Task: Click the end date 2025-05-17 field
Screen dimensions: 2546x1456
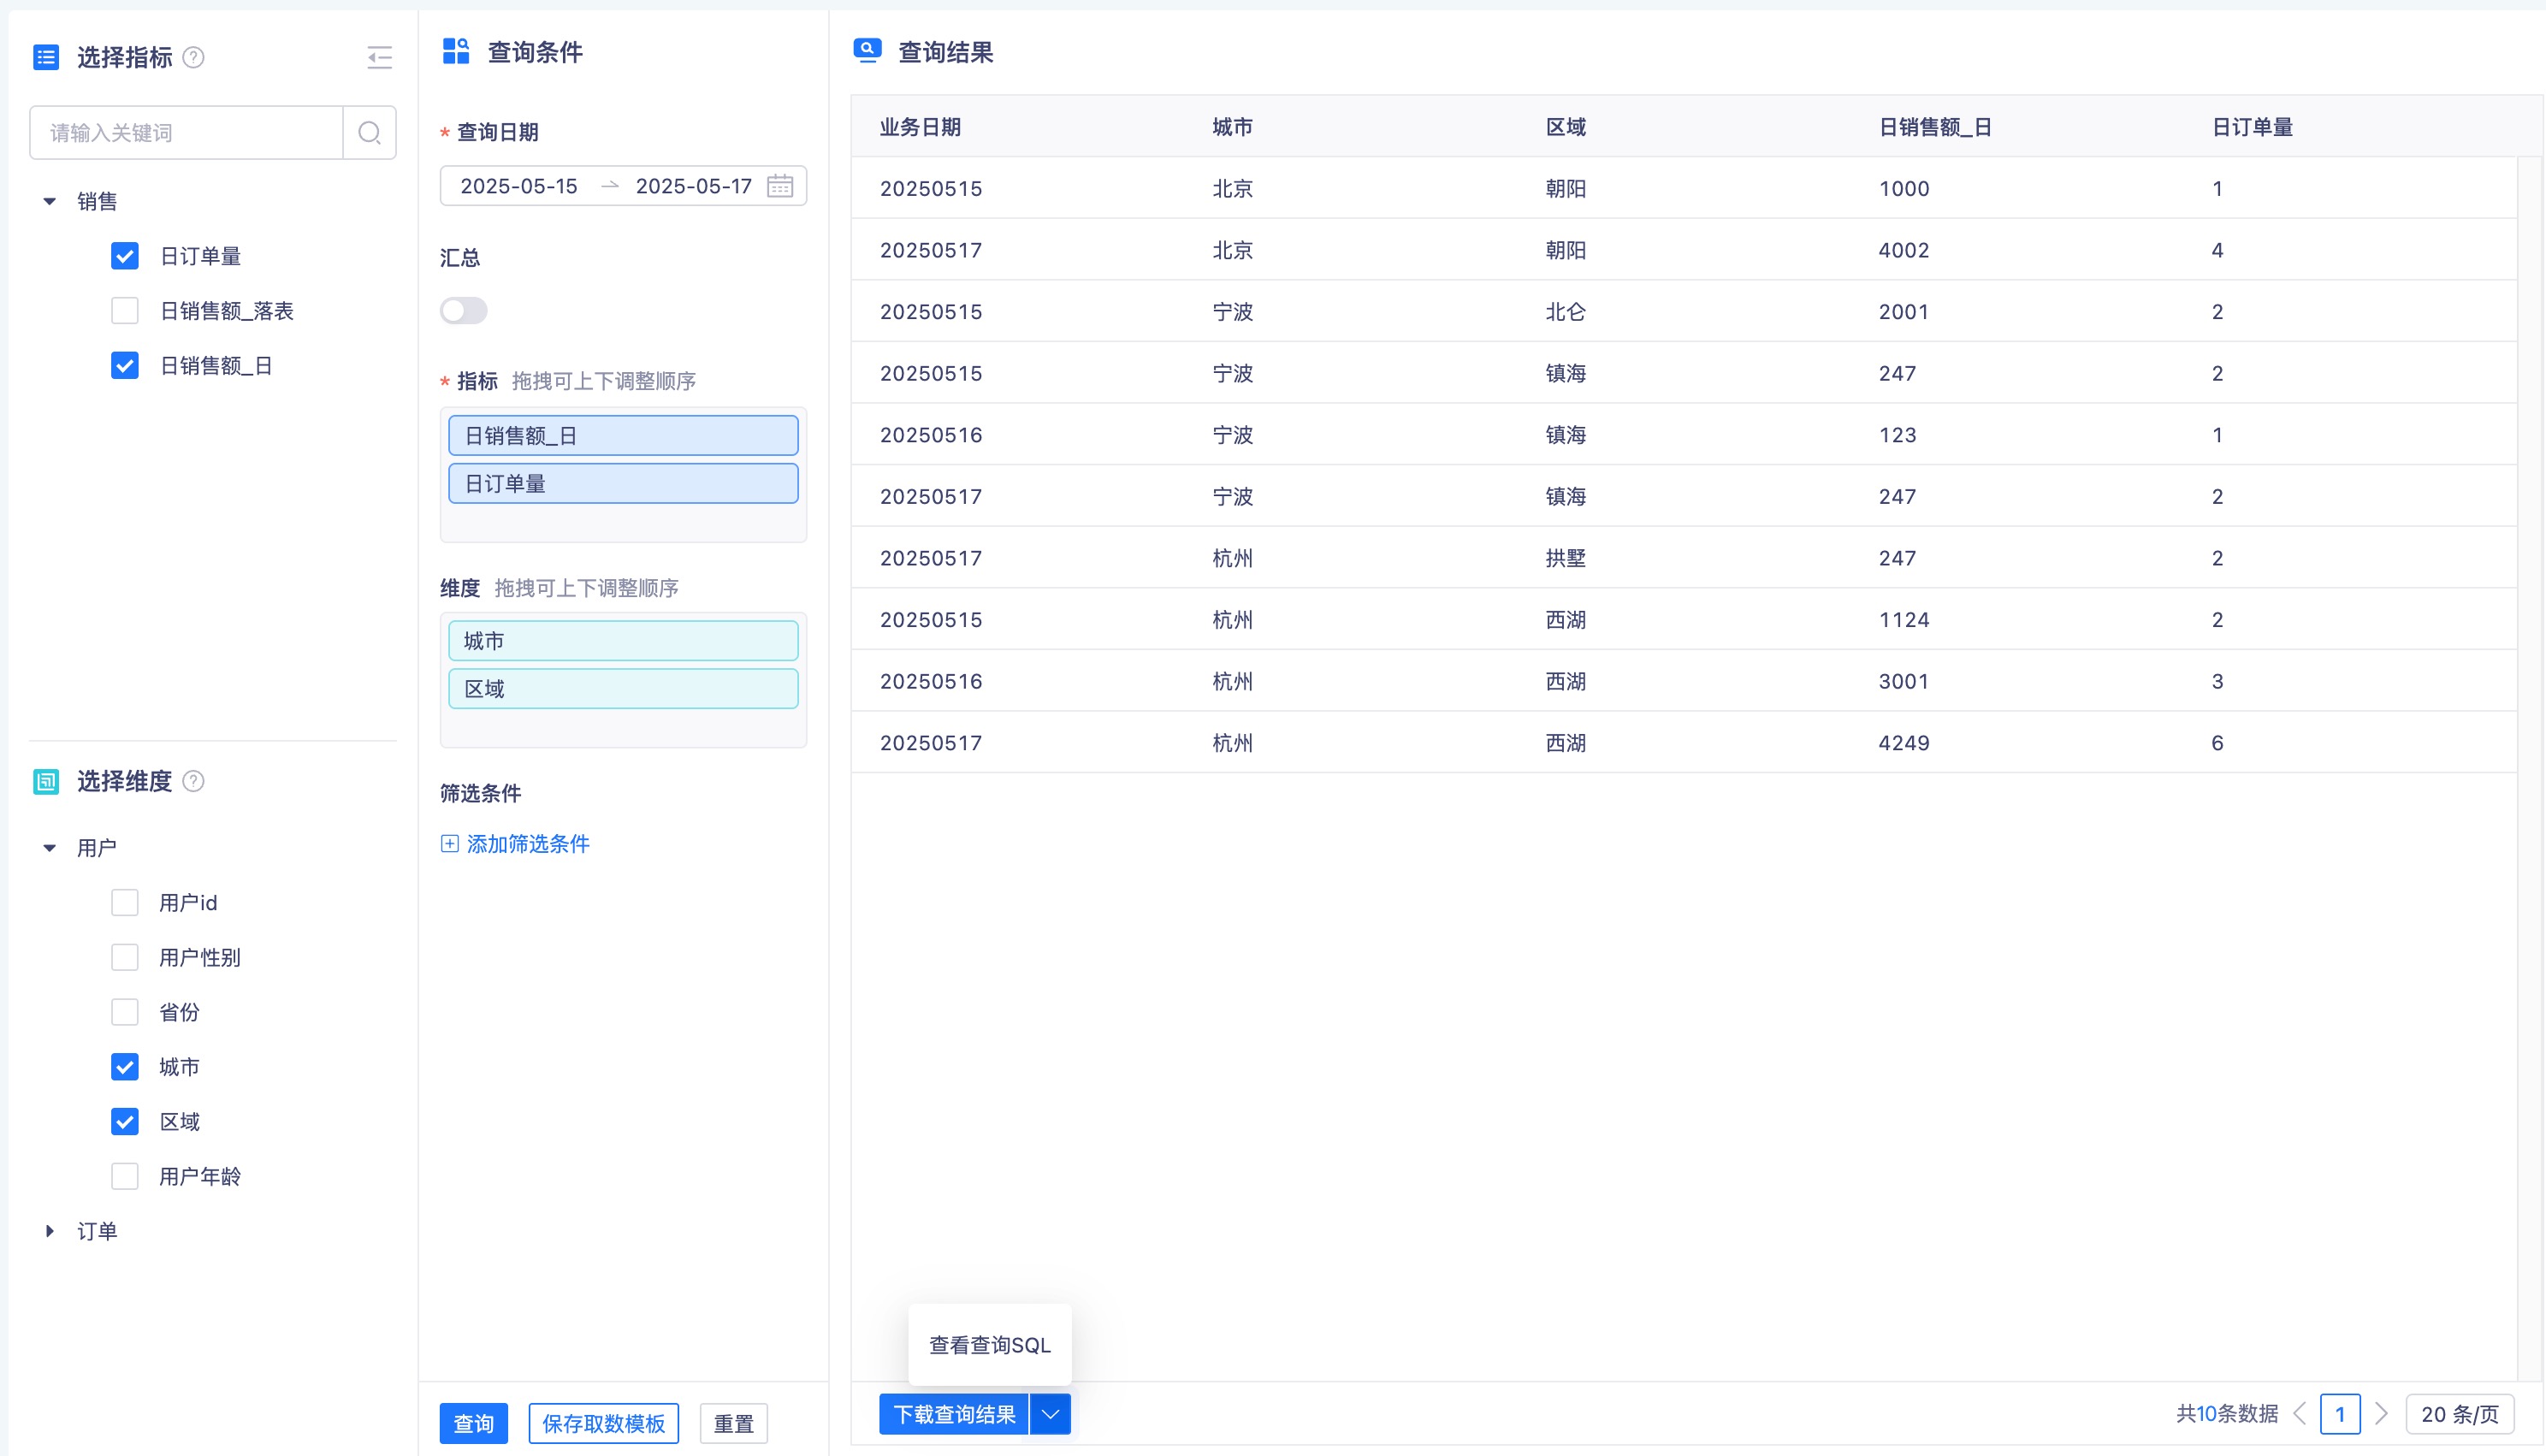Action: 694,186
